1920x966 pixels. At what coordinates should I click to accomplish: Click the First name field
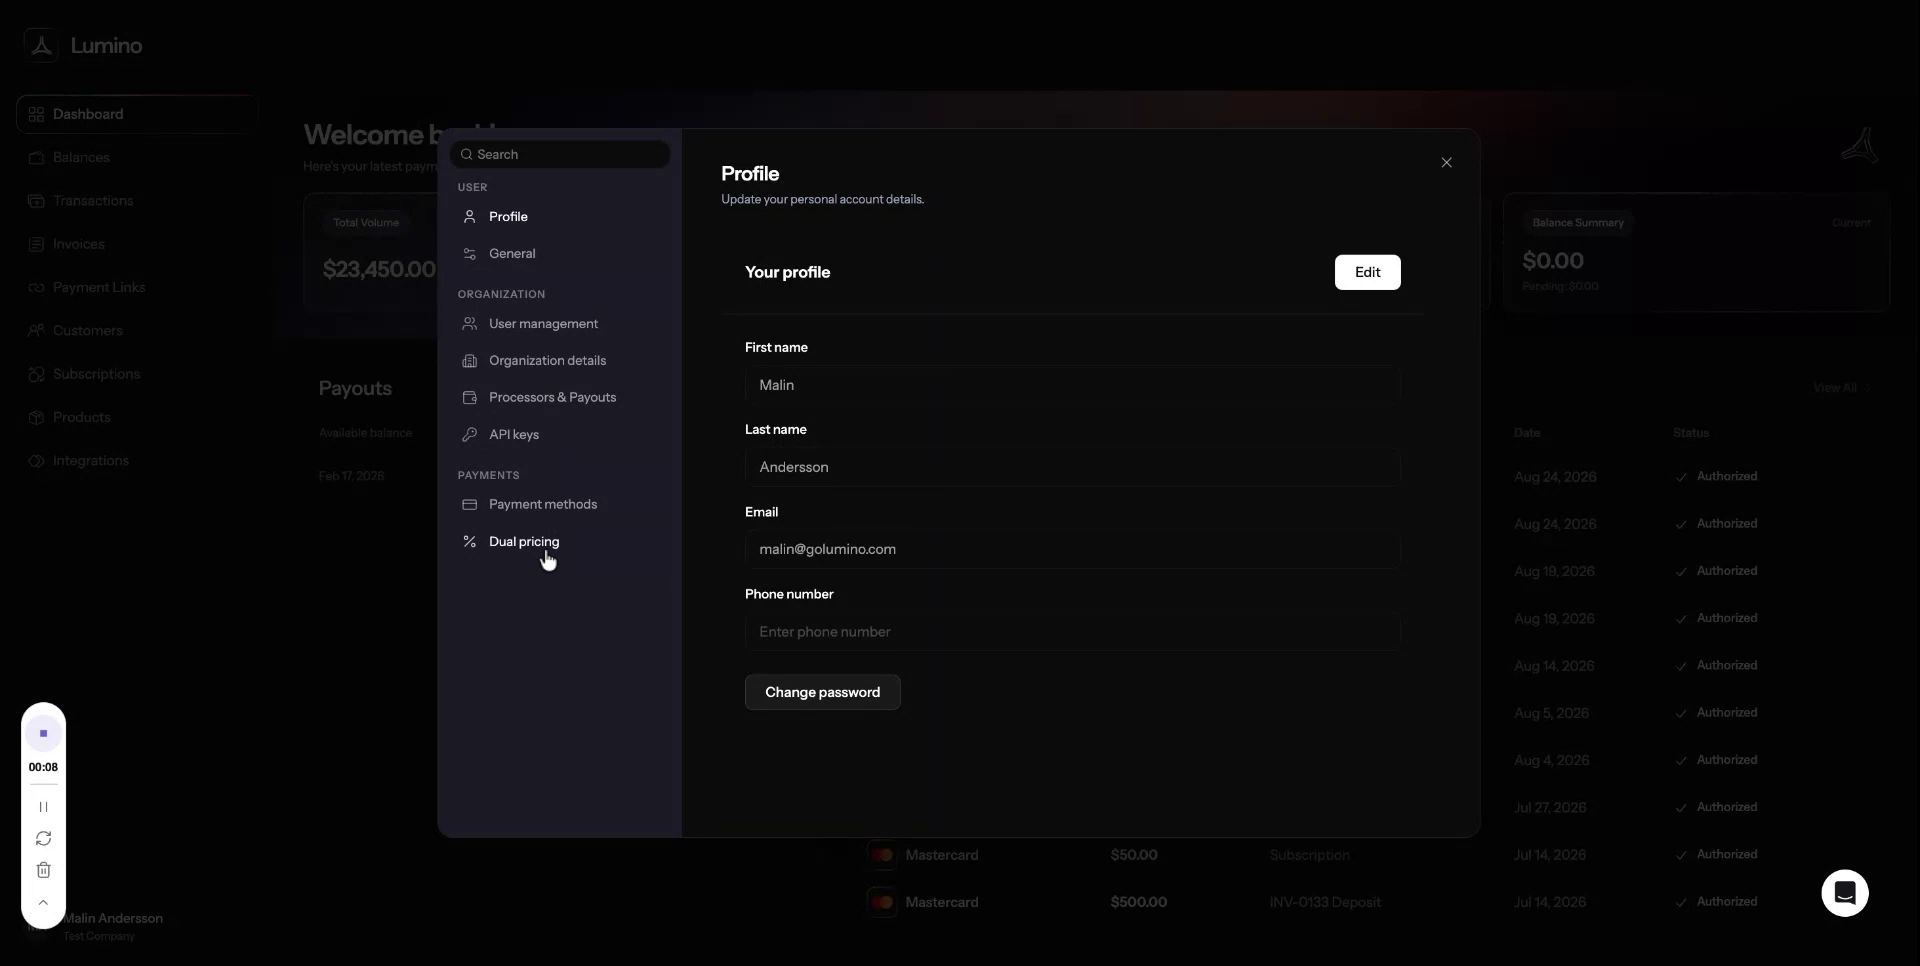[x=1072, y=386]
